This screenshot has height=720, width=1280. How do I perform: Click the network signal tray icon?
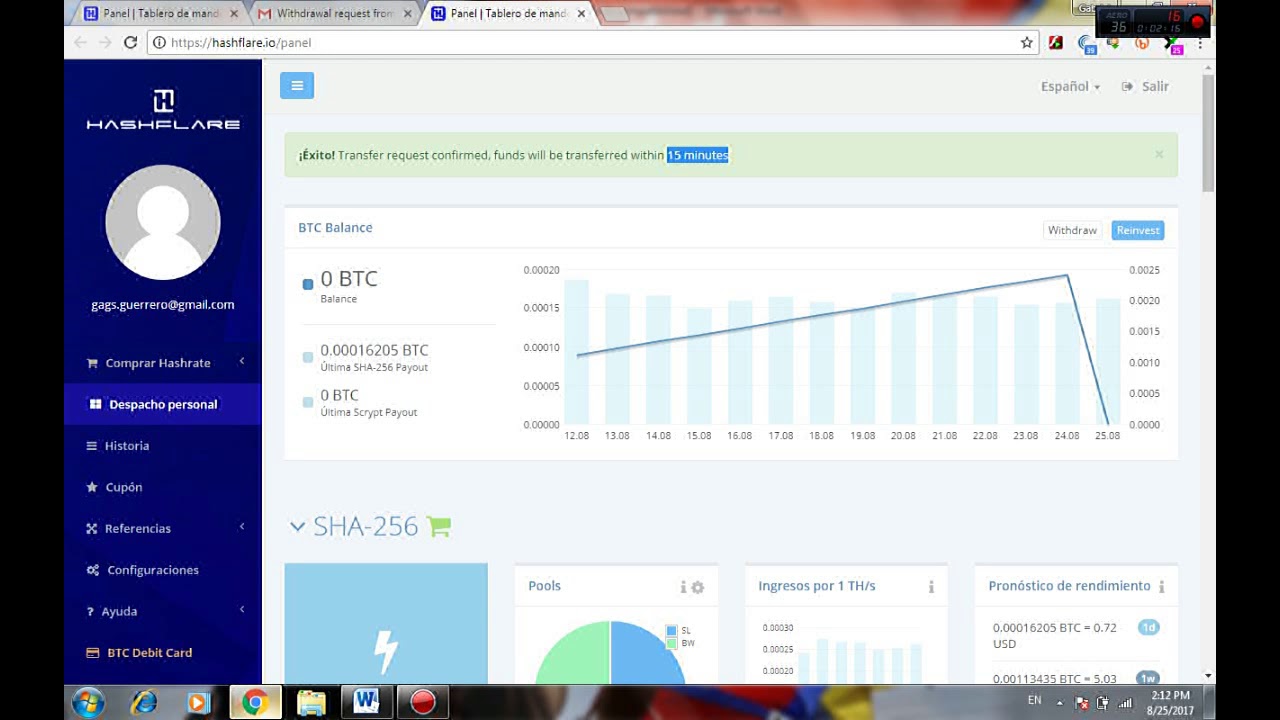[1125, 702]
